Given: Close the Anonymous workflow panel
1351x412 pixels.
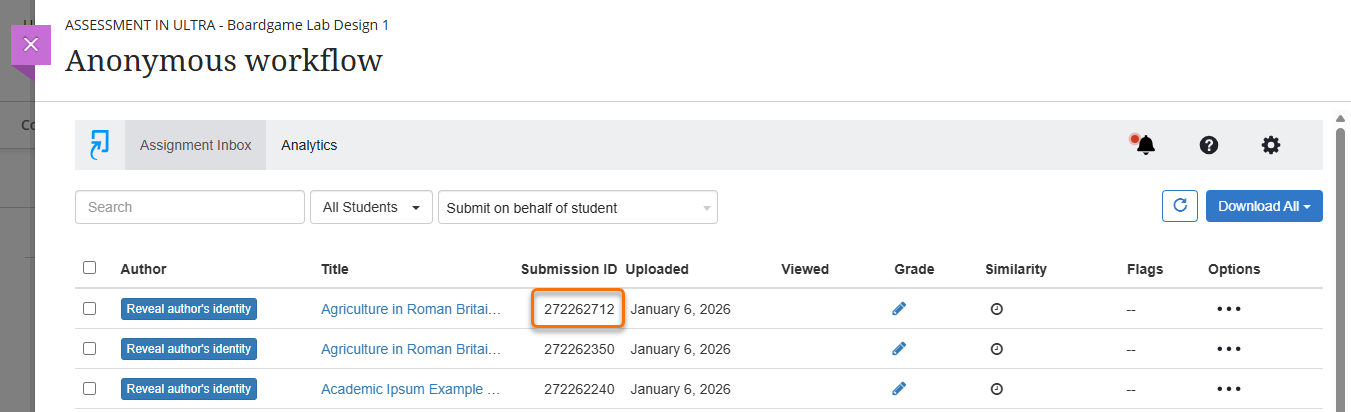Looking at the screenshot, I should [30, 45].
